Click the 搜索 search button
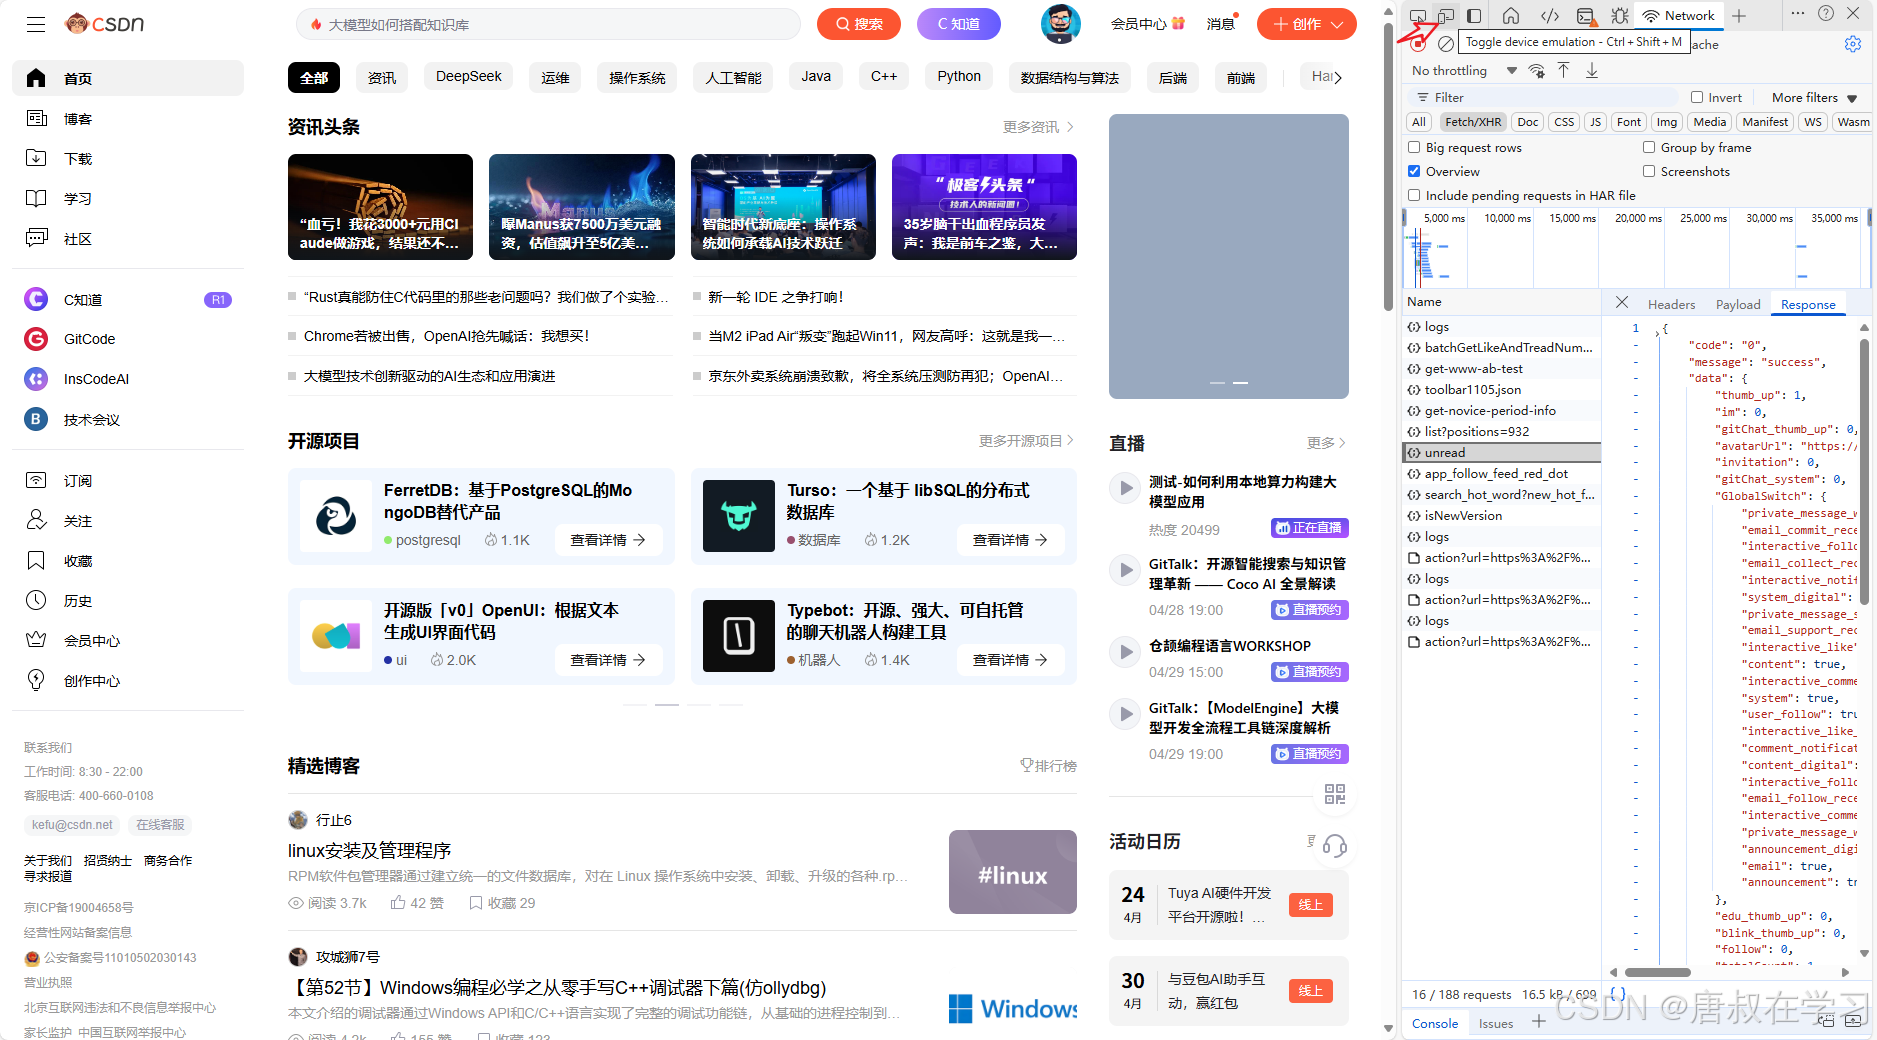 [x=859, y=24]
